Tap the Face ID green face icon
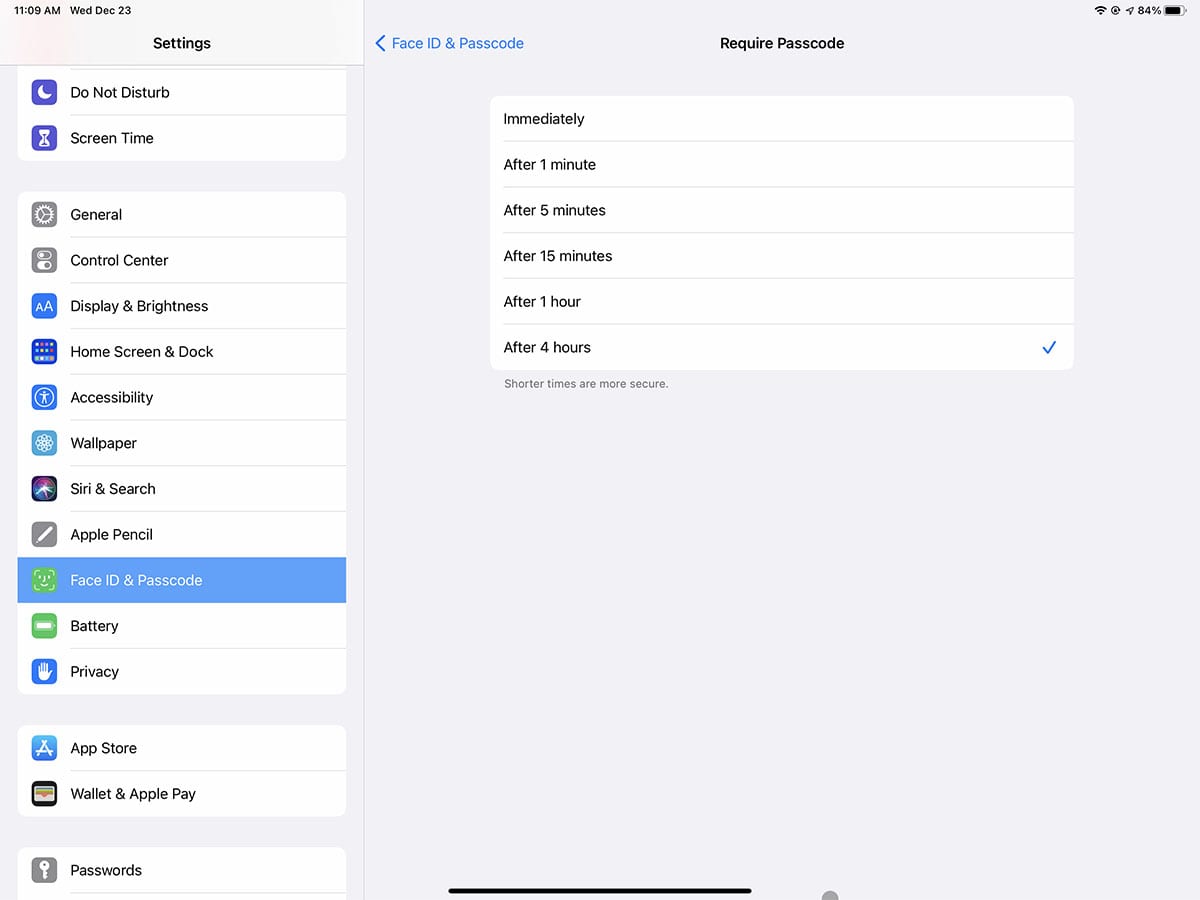 pyautogui.click(x=44, y=580)
